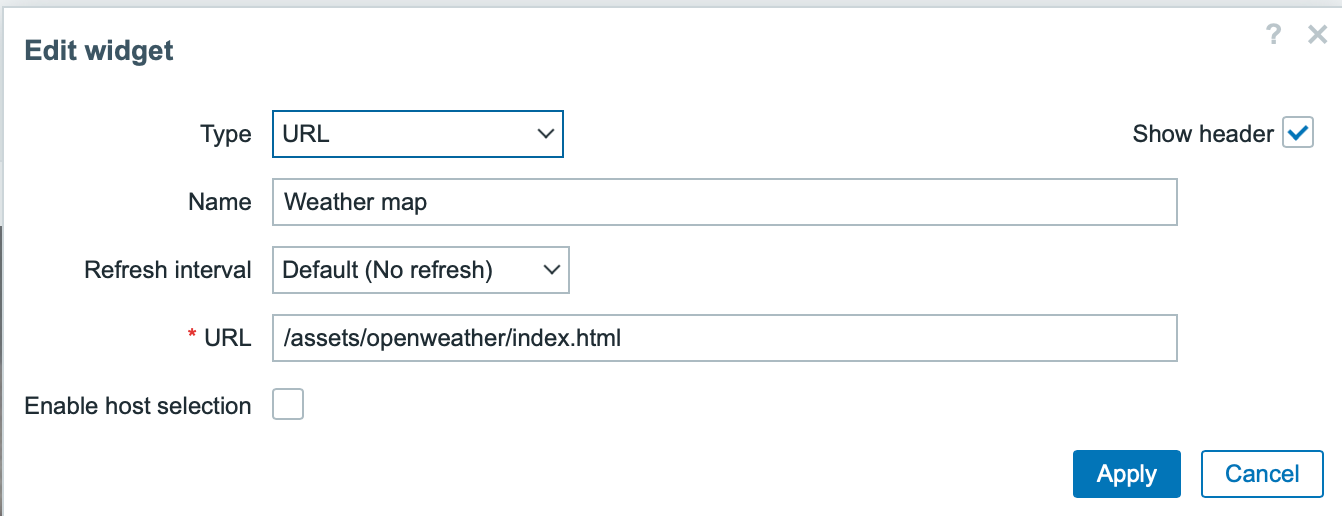The height and width of the screenshot is (516, 1342).
Task: Click the Edit widget dialog title
Action: 99,51
